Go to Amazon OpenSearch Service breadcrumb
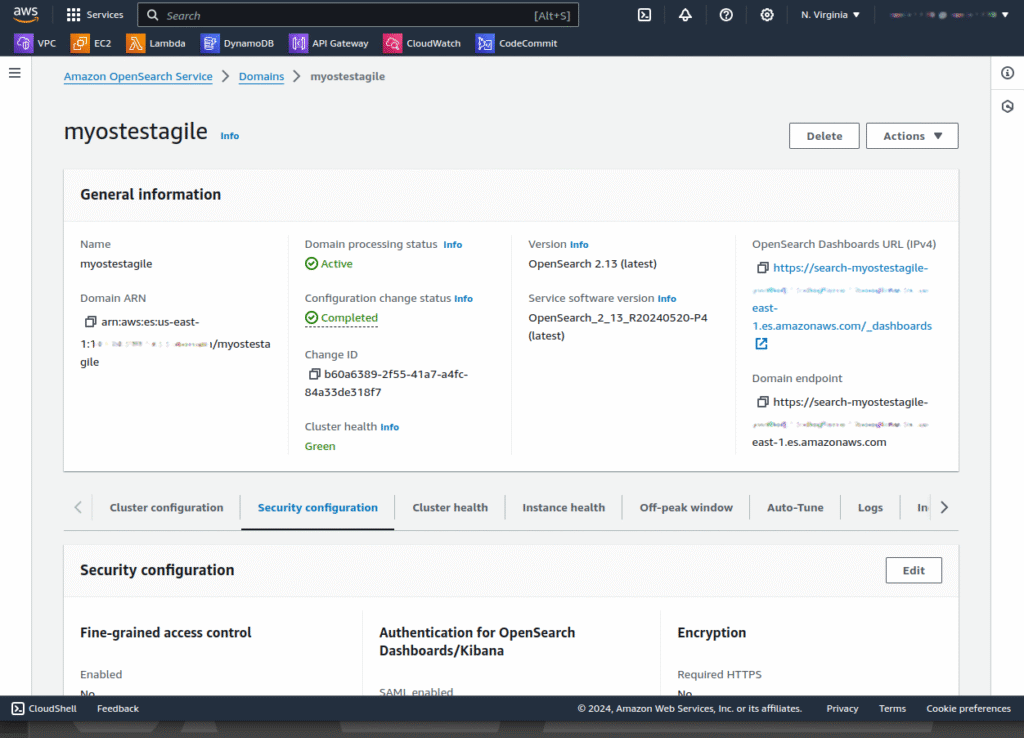This screenshot has height=738, width=1024. pyautogui.click(x=138, y=76)
